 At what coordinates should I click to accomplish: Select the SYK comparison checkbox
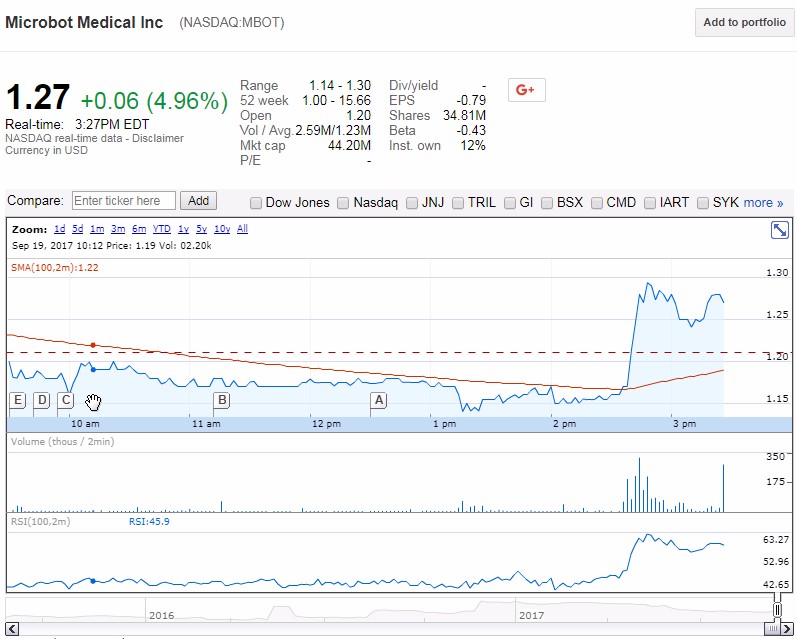click(x=702, y=203)
